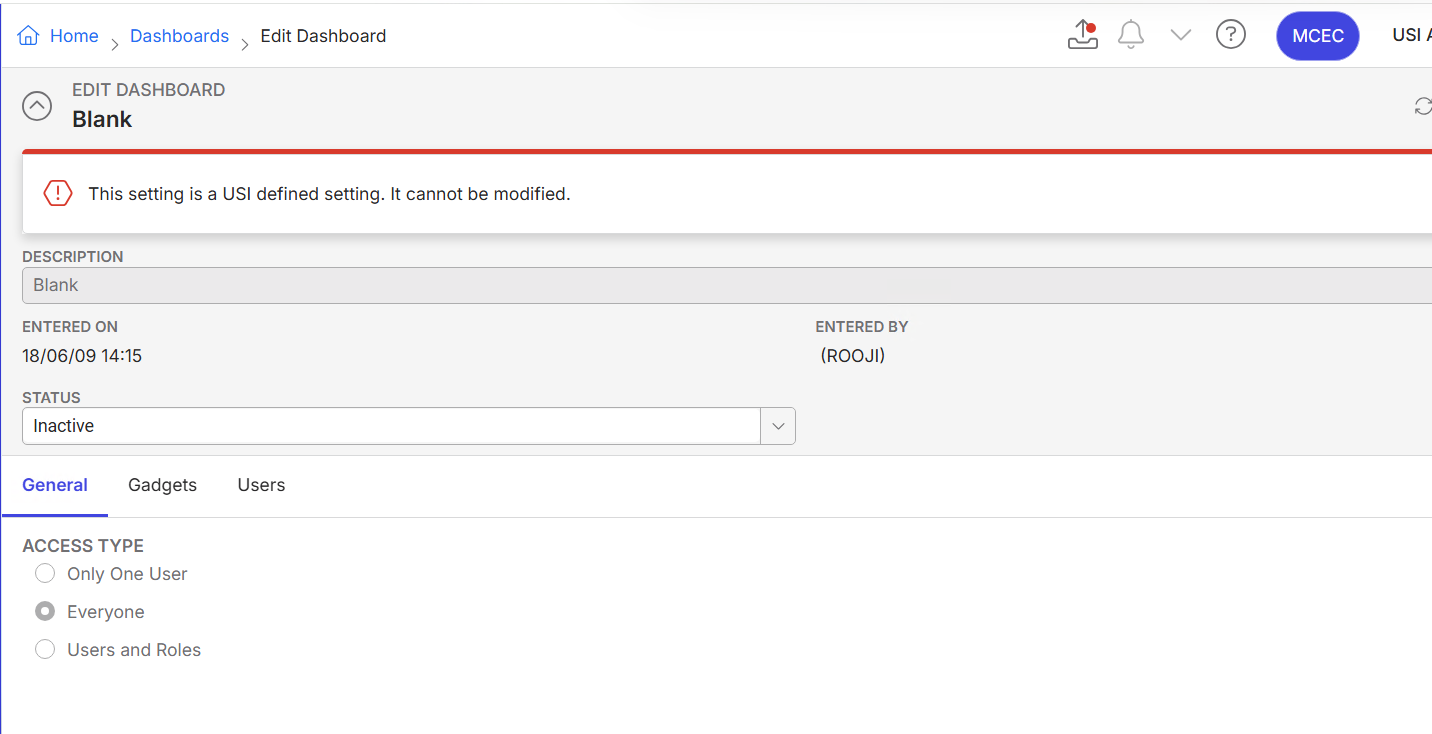This screenshot has height=734, width=1432.
Task: Choose the Users and Roles option
Action: (45, 650)
